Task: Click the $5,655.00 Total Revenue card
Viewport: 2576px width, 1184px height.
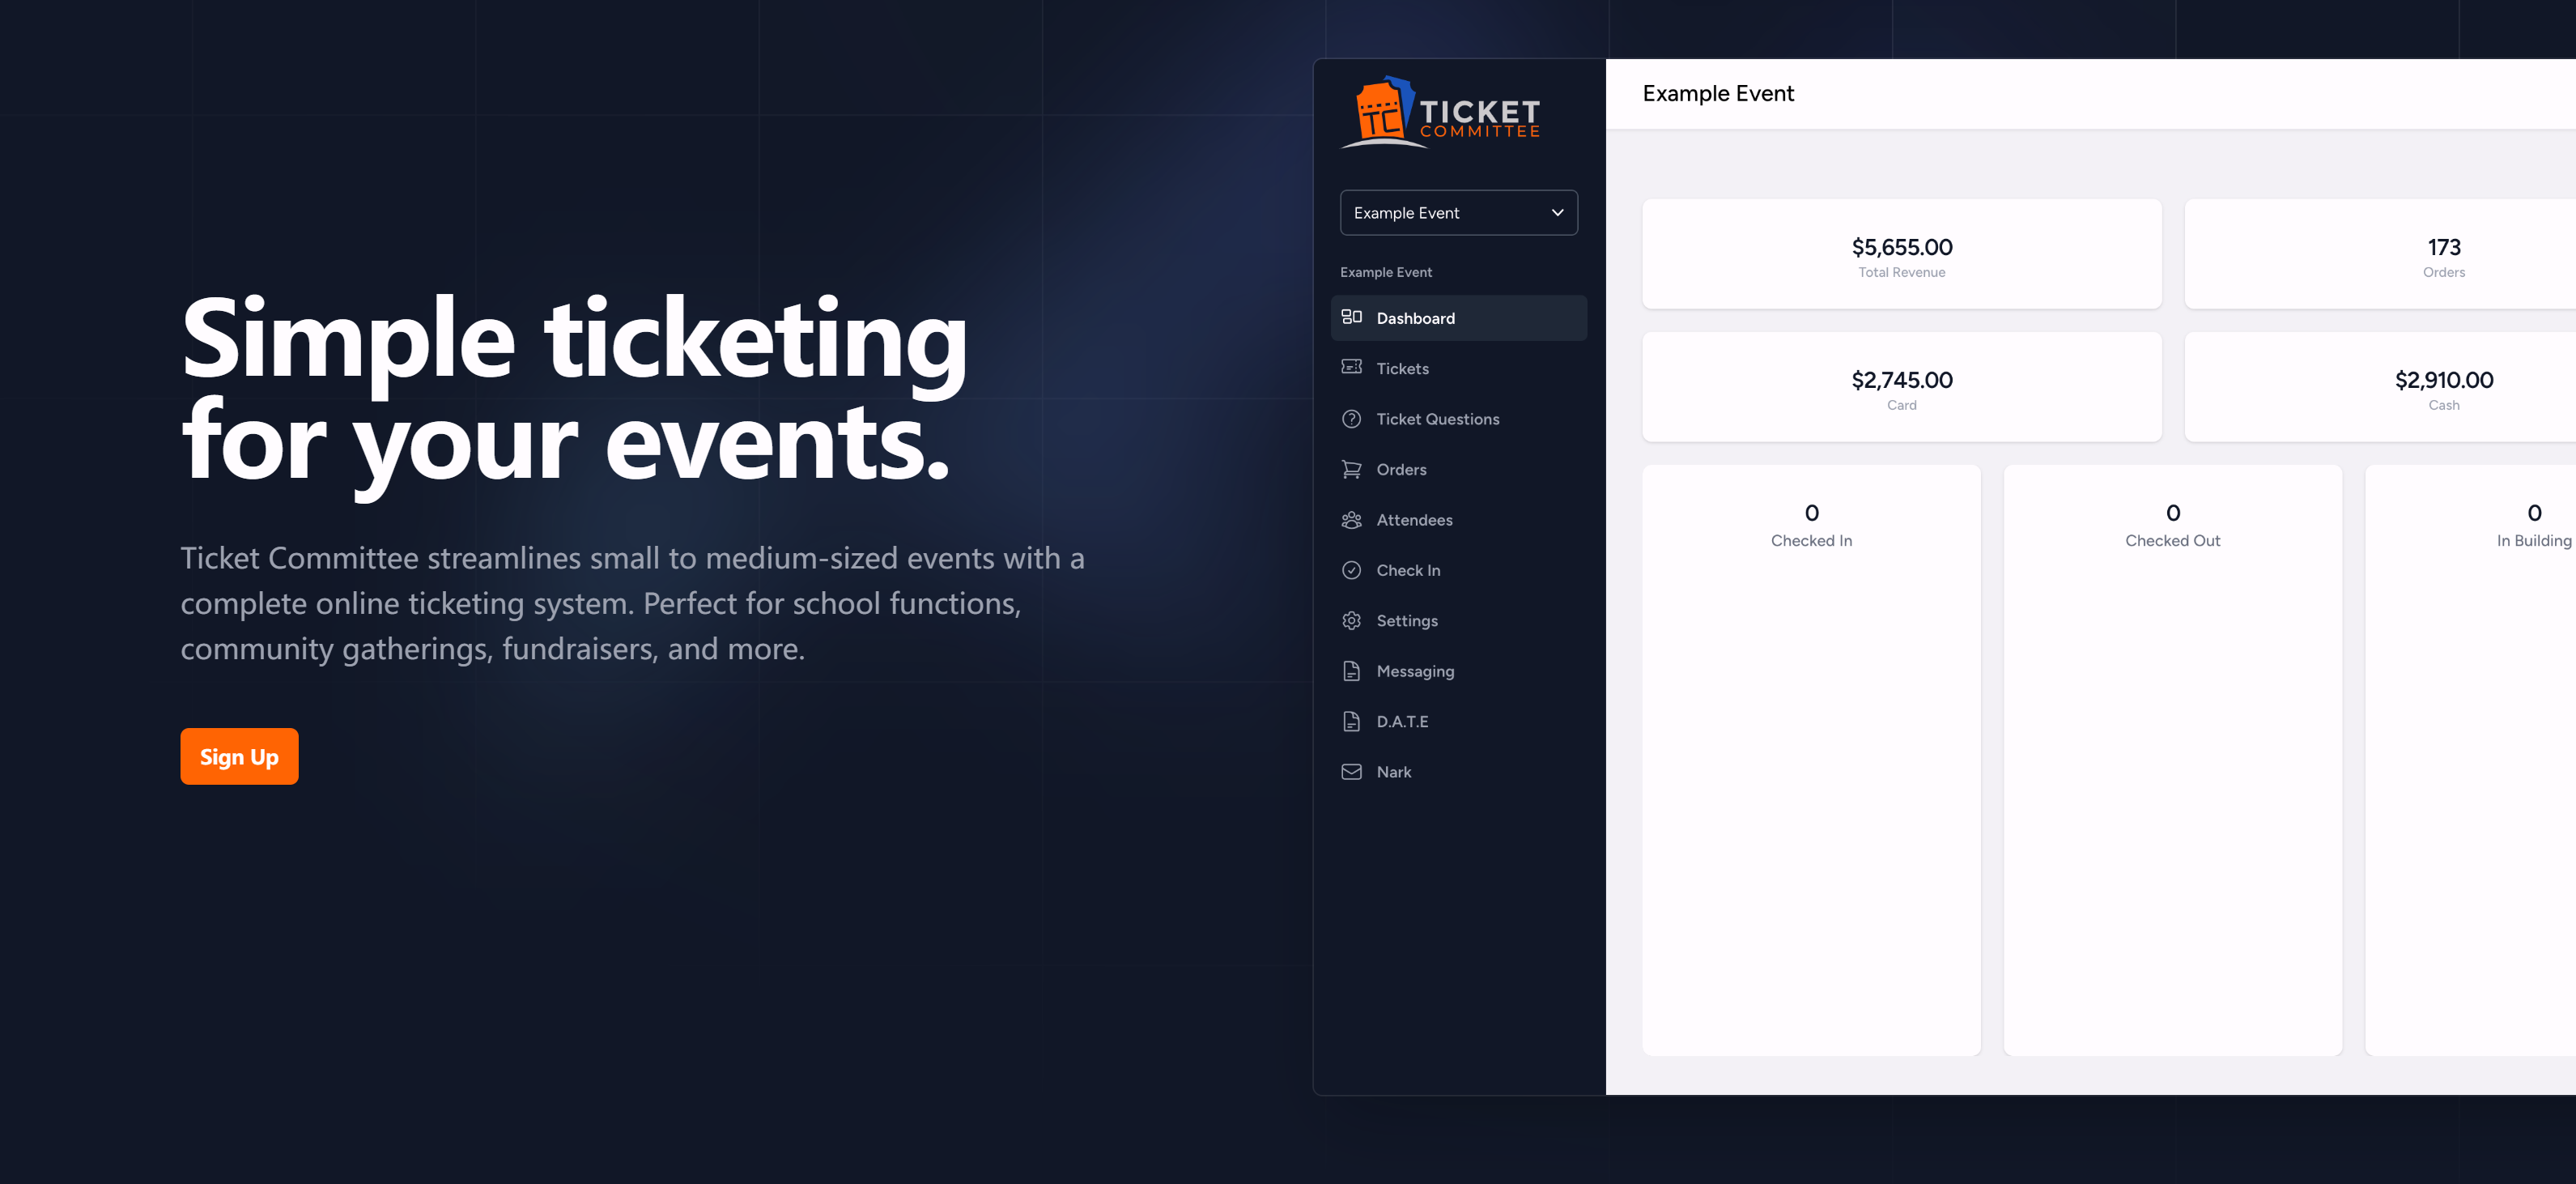Action: [1901, 254]
